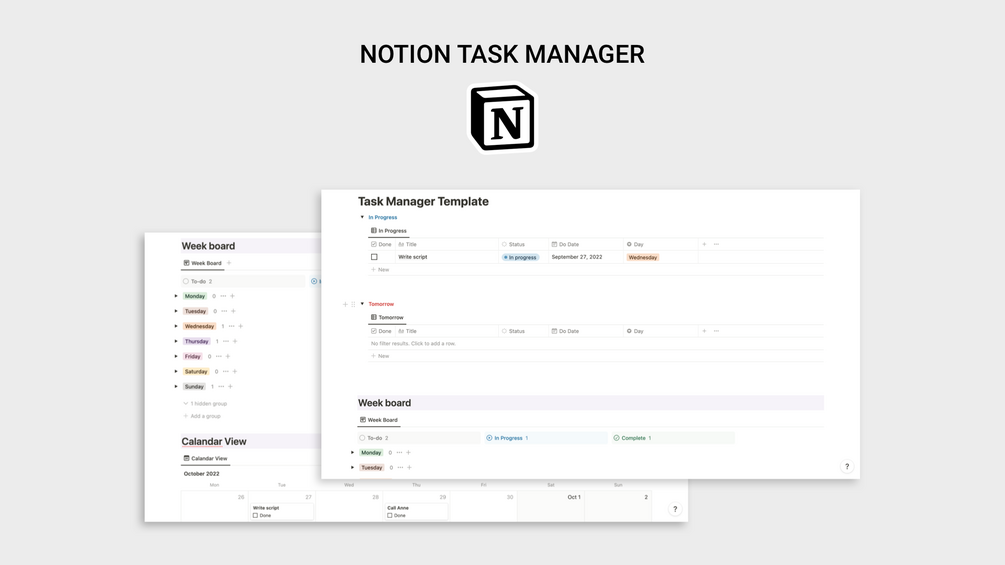Add item to Monday group in front window
This screenshot has width=1005, height=565.
408,453
